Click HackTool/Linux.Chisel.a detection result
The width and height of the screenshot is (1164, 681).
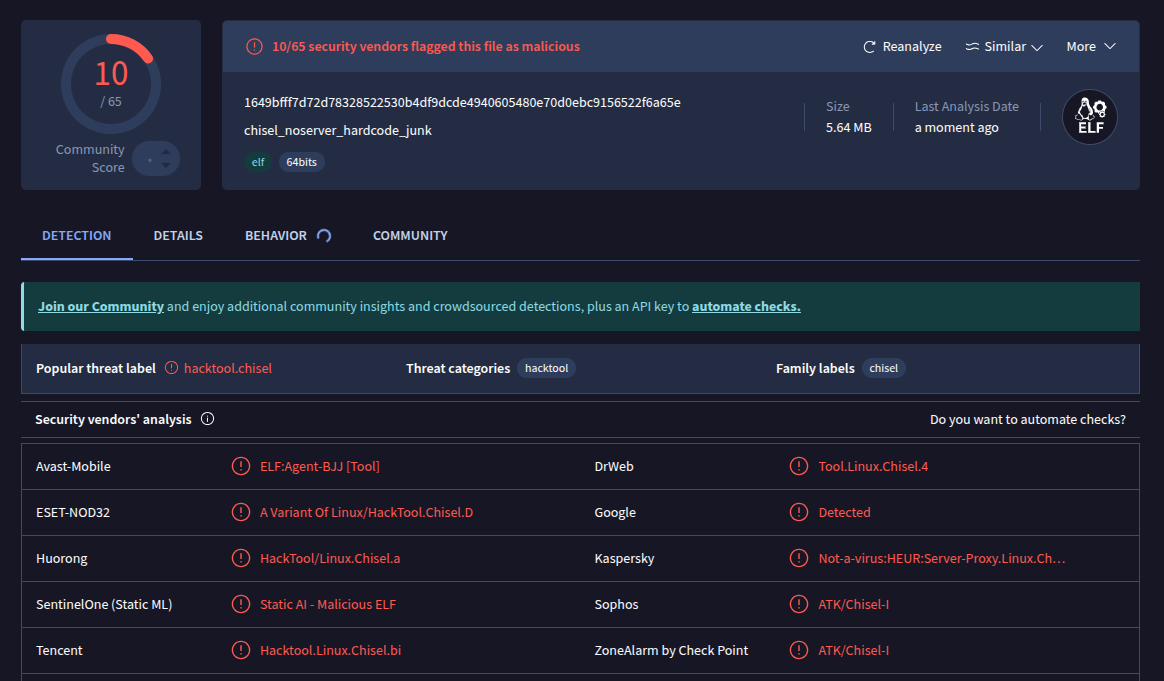click(330, 558)
